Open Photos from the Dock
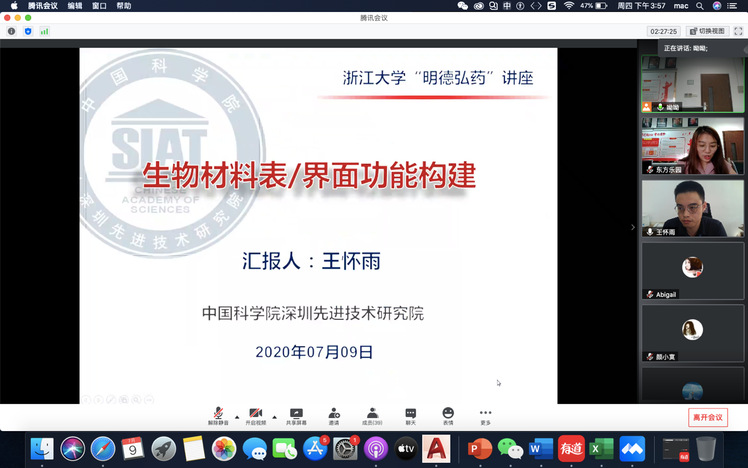Viewport: 748px width, 468px height. 224,448
